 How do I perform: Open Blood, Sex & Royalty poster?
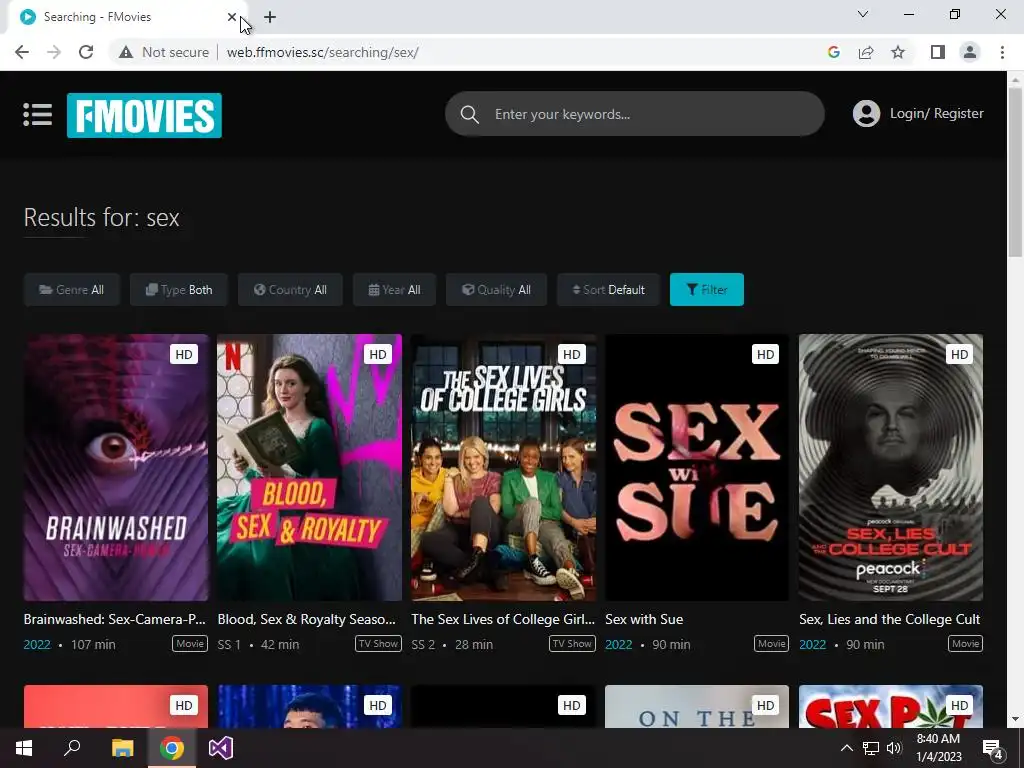(x=310, y=468)
